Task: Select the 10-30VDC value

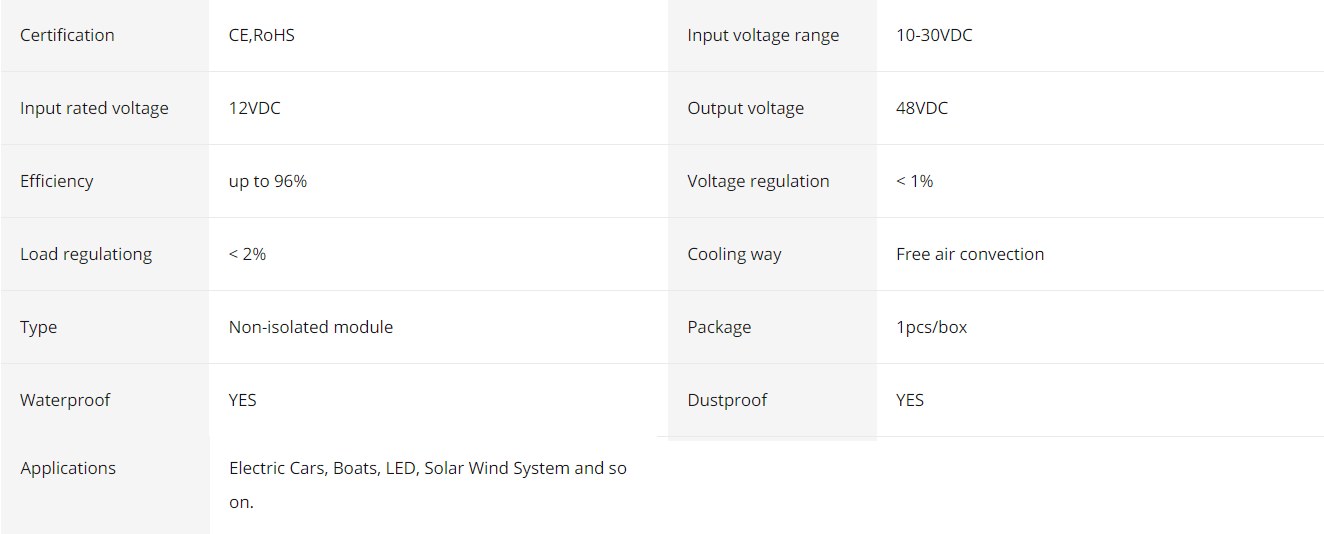Action: [x=934, y=35]
